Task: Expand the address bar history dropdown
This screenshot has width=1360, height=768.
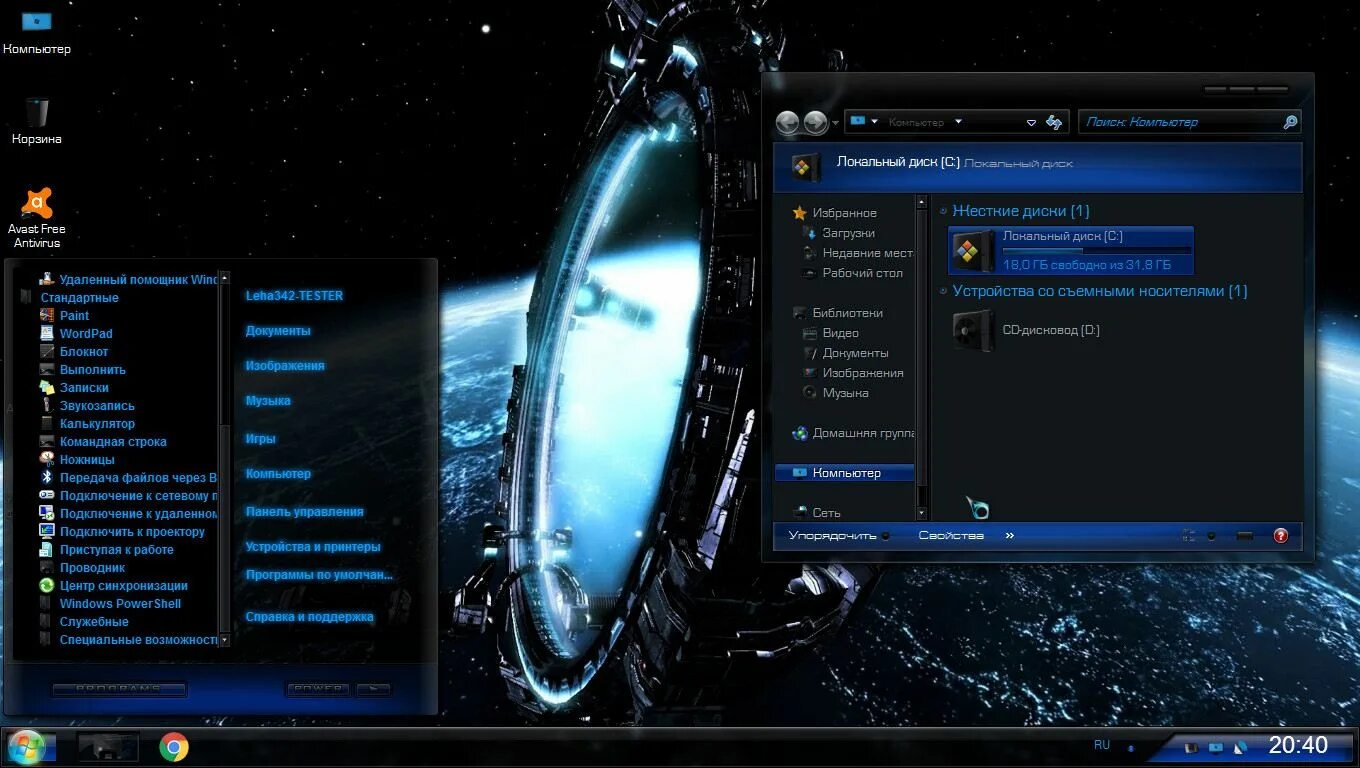Action: coord(1032,123)
